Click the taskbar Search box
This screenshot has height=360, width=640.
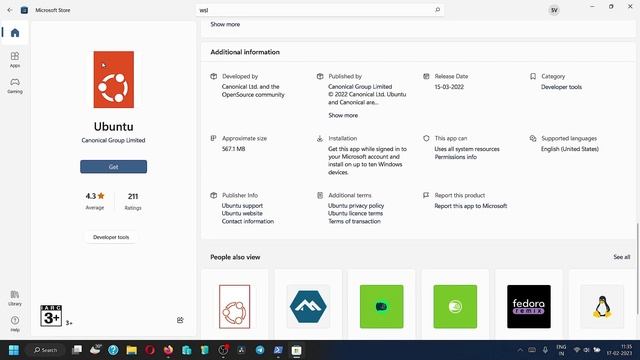pyautogui.click(x=46, y=350)
